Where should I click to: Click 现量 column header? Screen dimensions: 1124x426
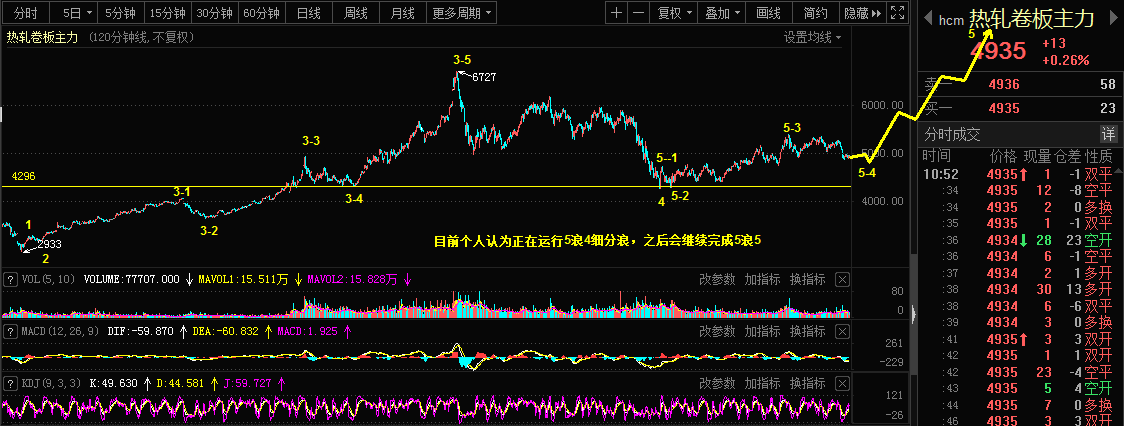point(1036,156)
